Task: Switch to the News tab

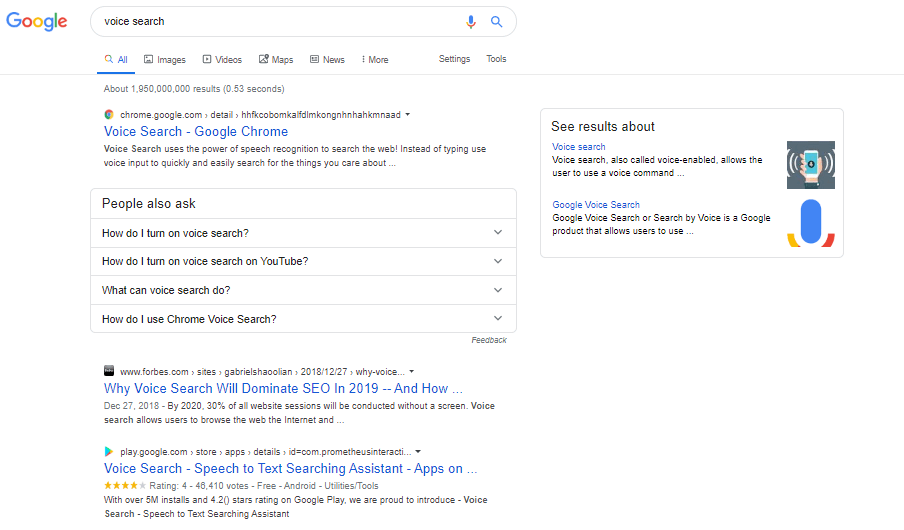Action: (327, 59)
